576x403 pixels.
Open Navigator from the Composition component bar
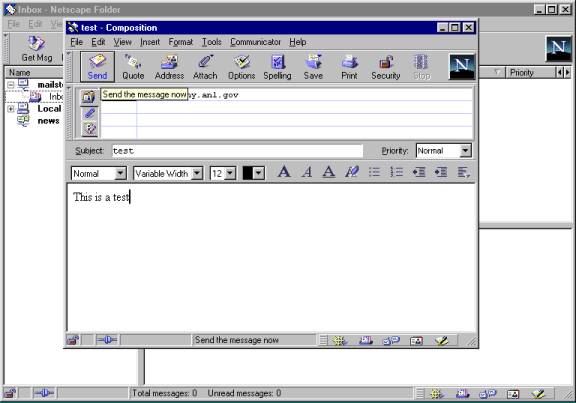point(340,341)
